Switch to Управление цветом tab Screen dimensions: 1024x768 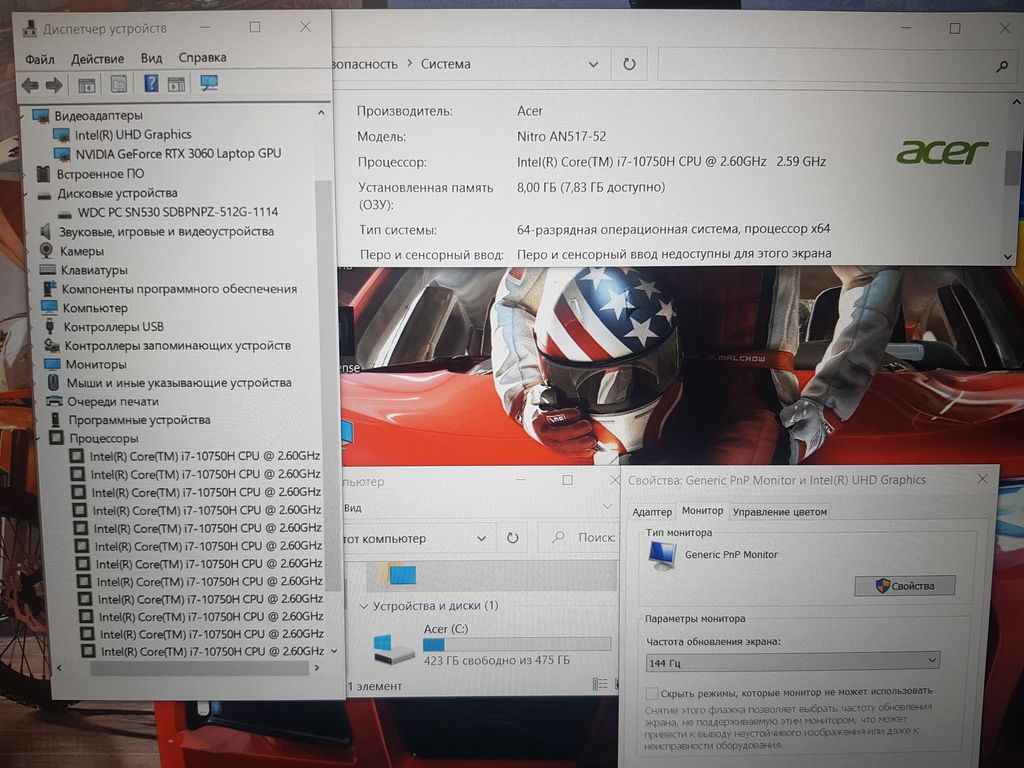click(x=780, y=512)
